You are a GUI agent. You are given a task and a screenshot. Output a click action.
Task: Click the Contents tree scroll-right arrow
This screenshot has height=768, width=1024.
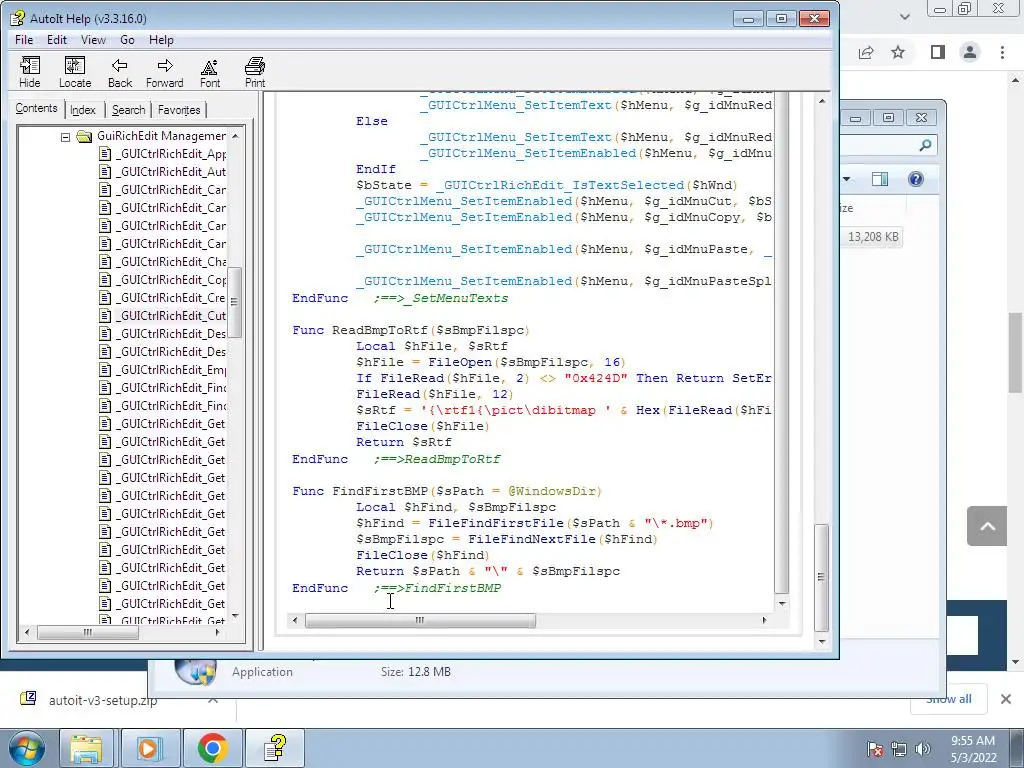coord(217,632)
